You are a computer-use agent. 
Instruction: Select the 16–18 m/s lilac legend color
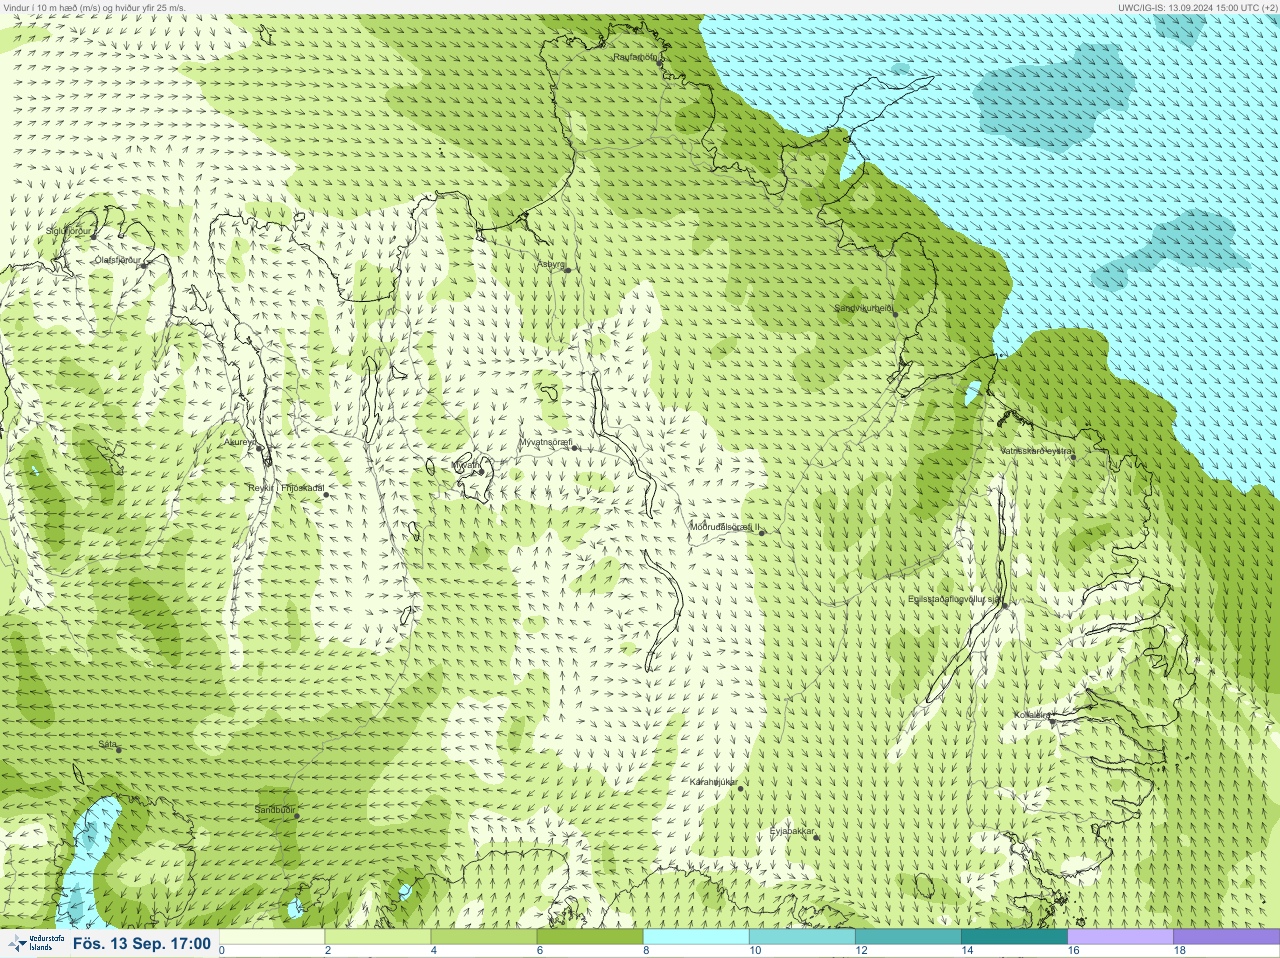pyautogui.click(x=1120, y=937)
